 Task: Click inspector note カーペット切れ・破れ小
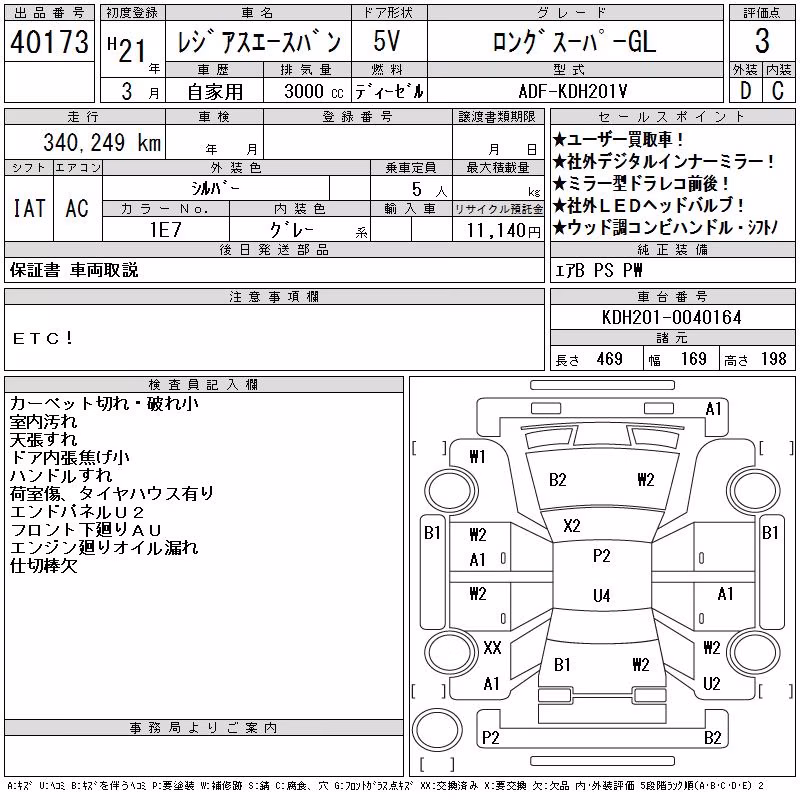[104, 403]
